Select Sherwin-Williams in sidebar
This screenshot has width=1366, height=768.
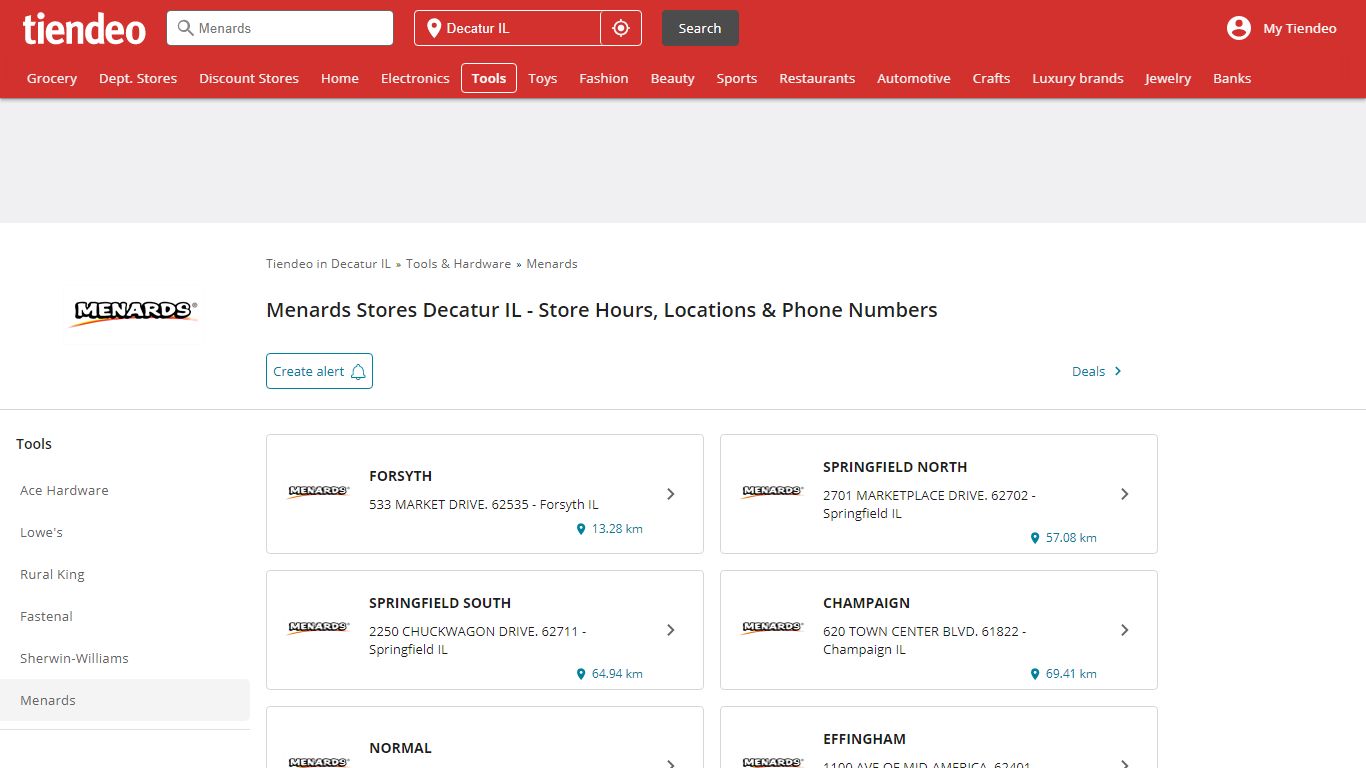pos(74,658)
